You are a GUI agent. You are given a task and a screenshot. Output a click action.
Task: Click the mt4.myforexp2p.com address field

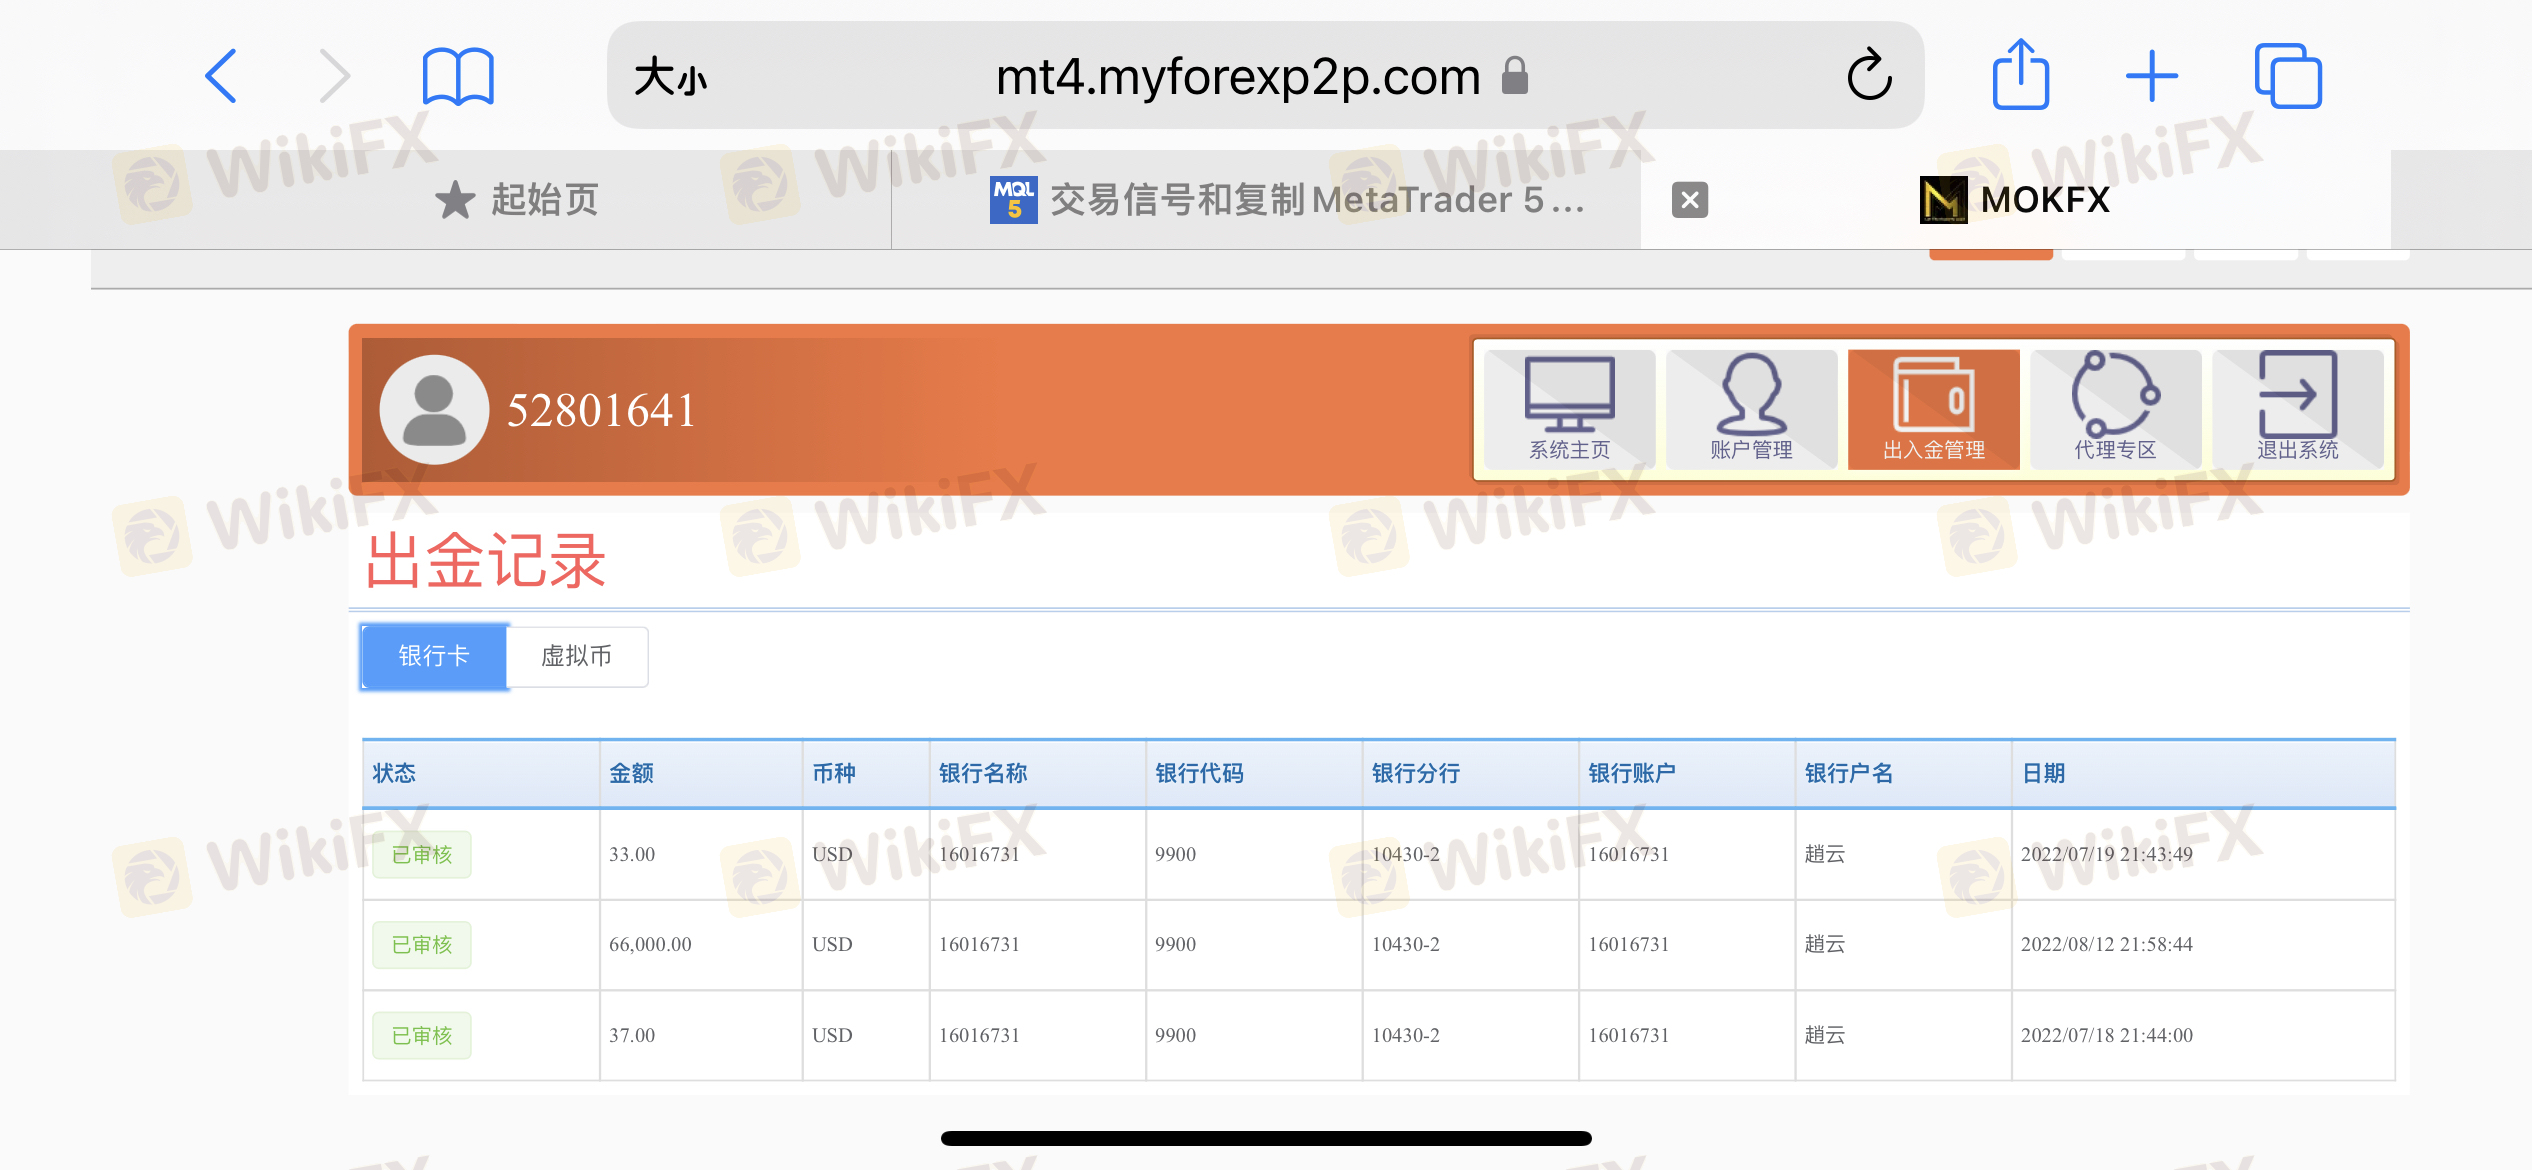(1238, 76)
